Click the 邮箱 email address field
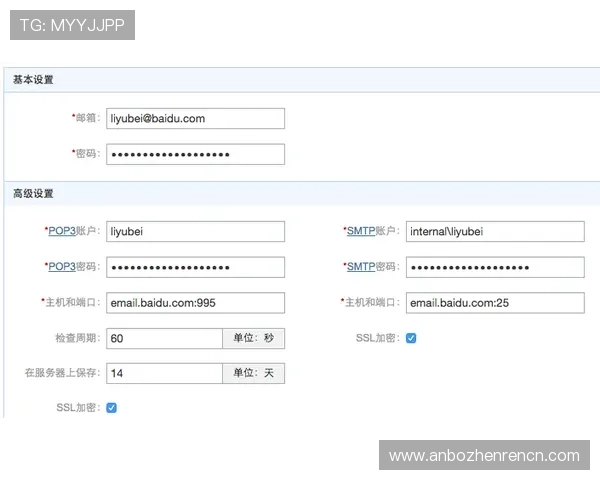Image resolution: width=600 pixels, height=480 pixels. pyautogui.click(x=195, y=119)
